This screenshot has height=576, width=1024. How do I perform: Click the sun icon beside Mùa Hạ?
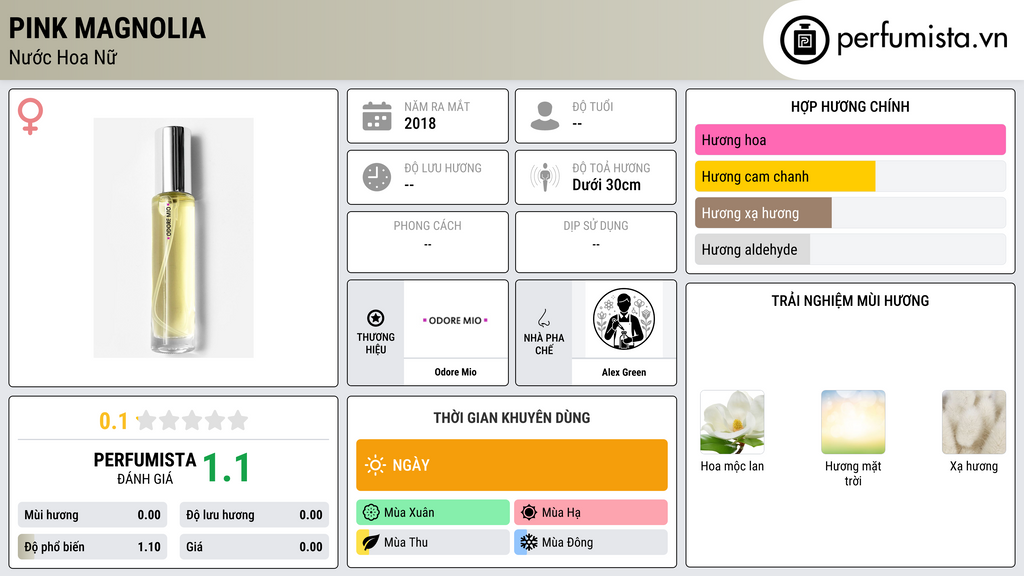coord(529,513)
